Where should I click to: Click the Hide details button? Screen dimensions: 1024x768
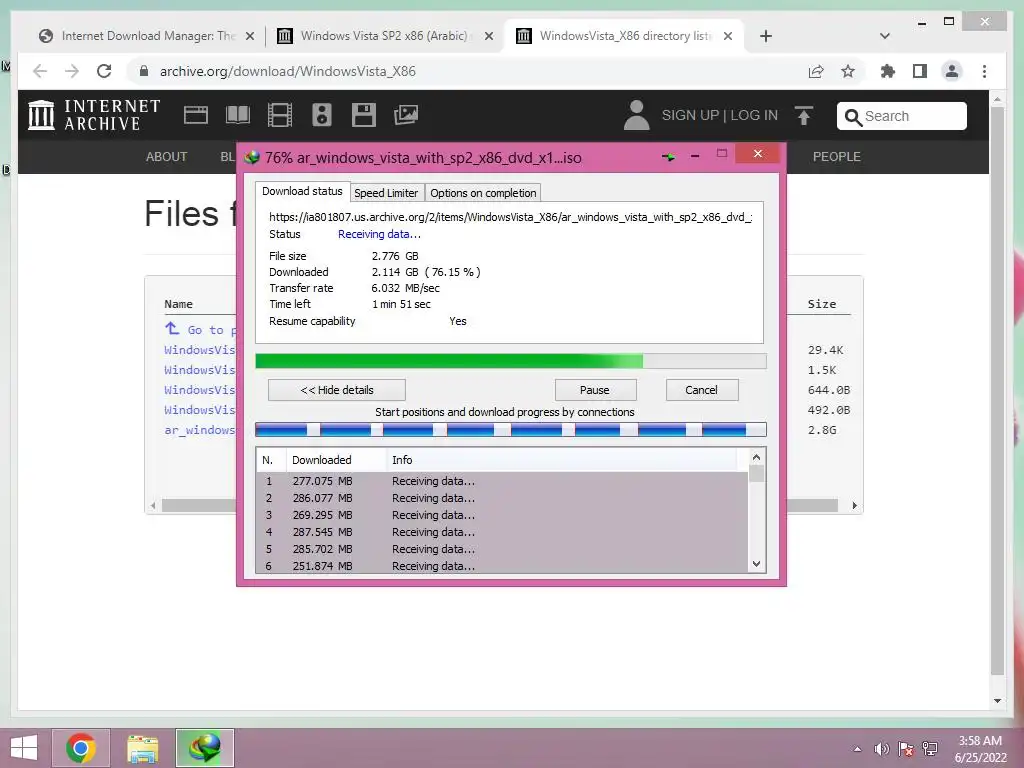pyautogui.click(x=337, y=390)
